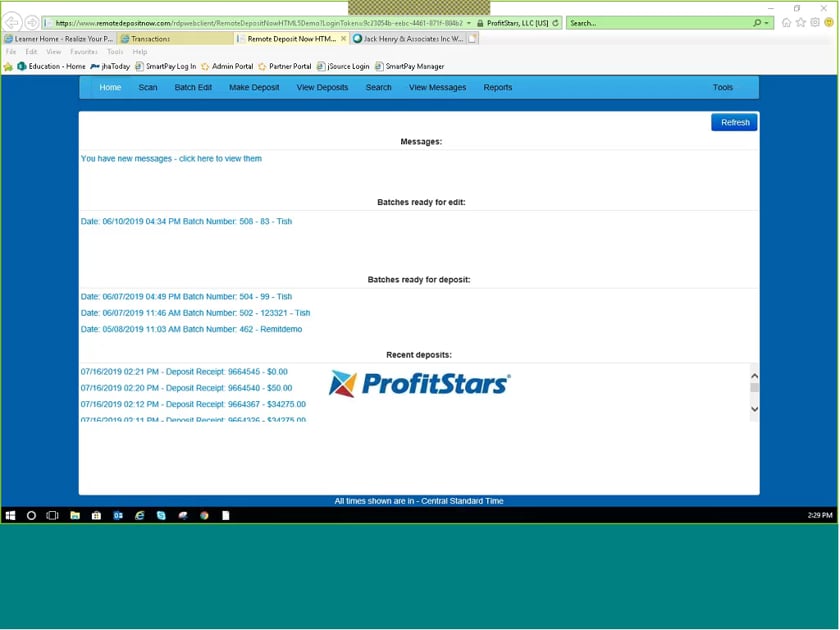Close the Remote Deposit Now tab with its X

343,39
